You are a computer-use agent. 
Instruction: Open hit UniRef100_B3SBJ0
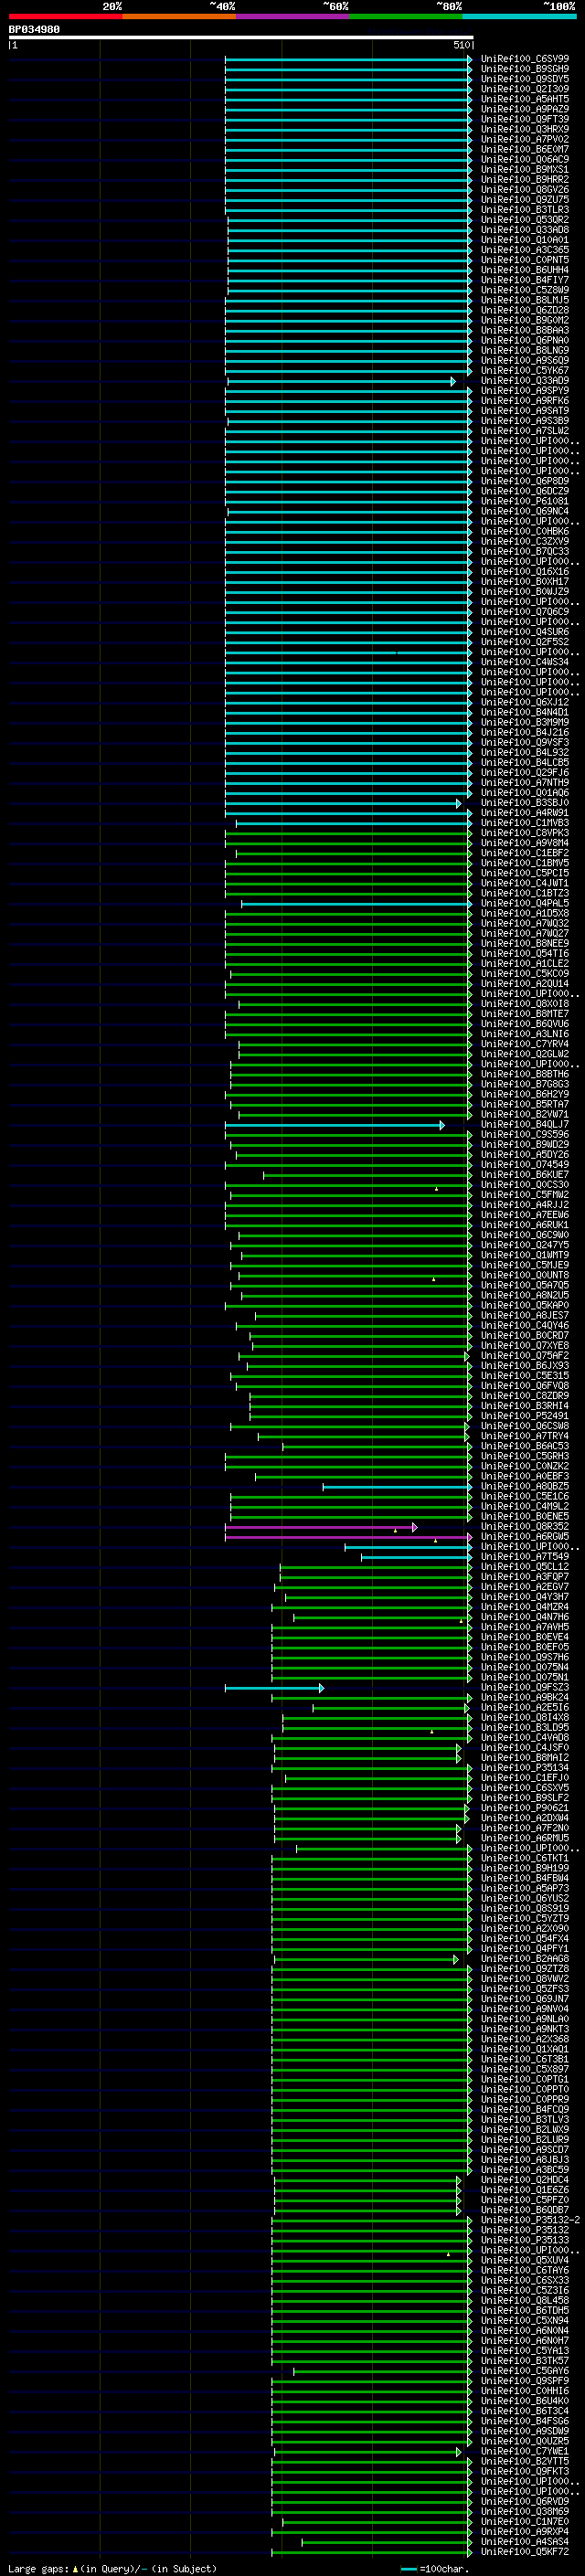(x=524, y=803)
